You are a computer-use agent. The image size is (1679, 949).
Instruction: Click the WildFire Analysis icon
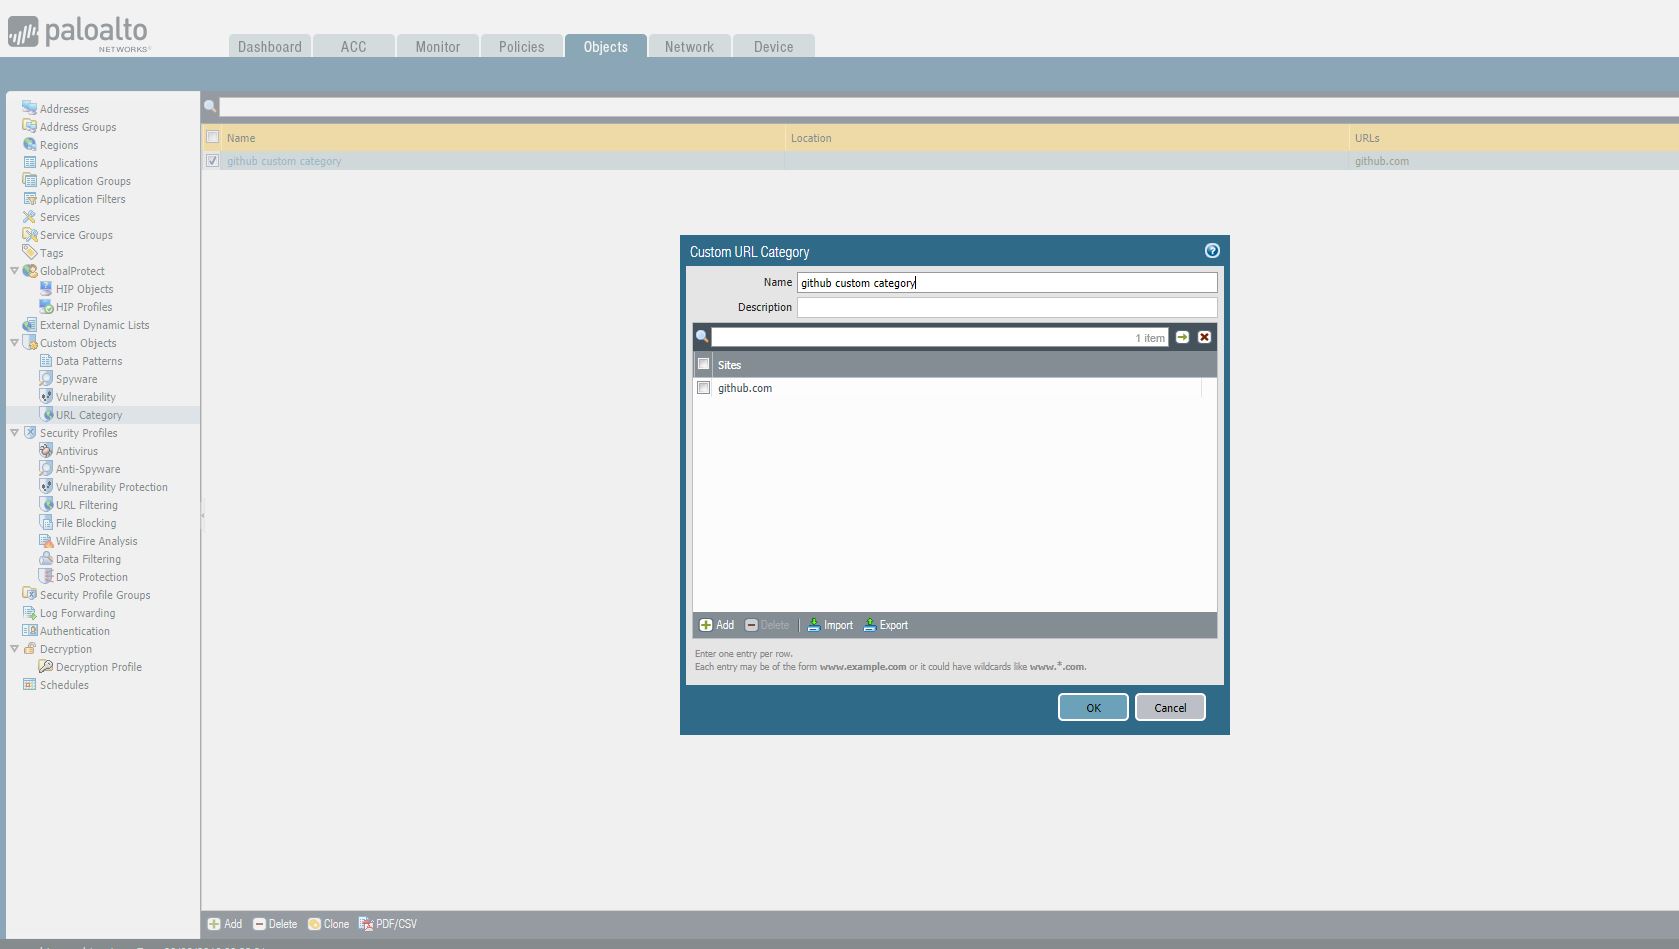click(45, 540)
